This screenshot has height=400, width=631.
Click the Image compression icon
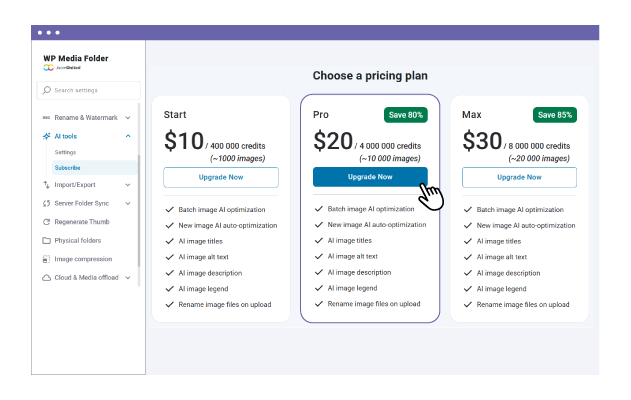[46, 259]
